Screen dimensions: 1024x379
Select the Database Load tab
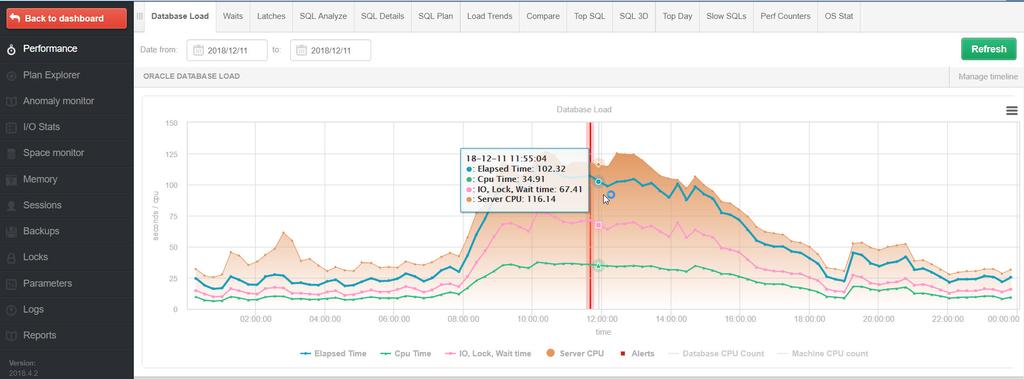click(180, 16)
